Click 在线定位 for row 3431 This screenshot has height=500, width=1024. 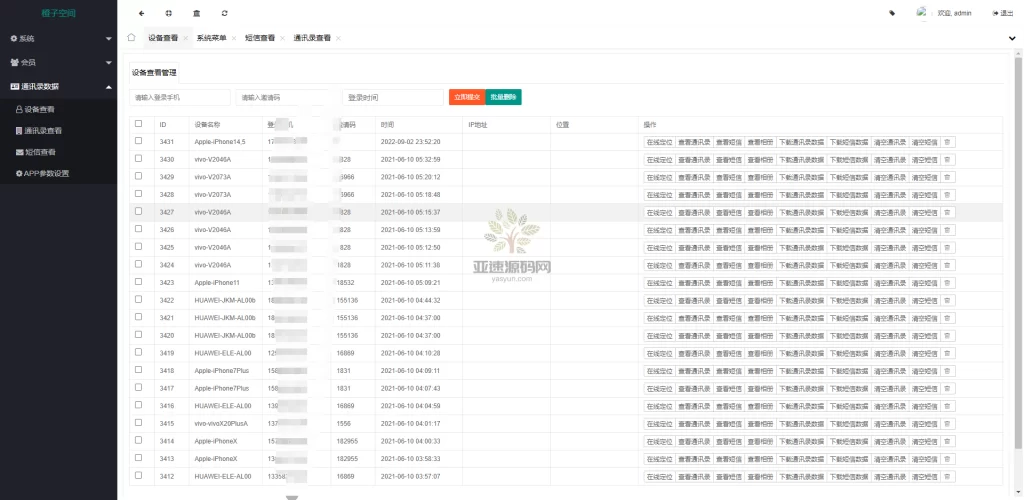659,142
